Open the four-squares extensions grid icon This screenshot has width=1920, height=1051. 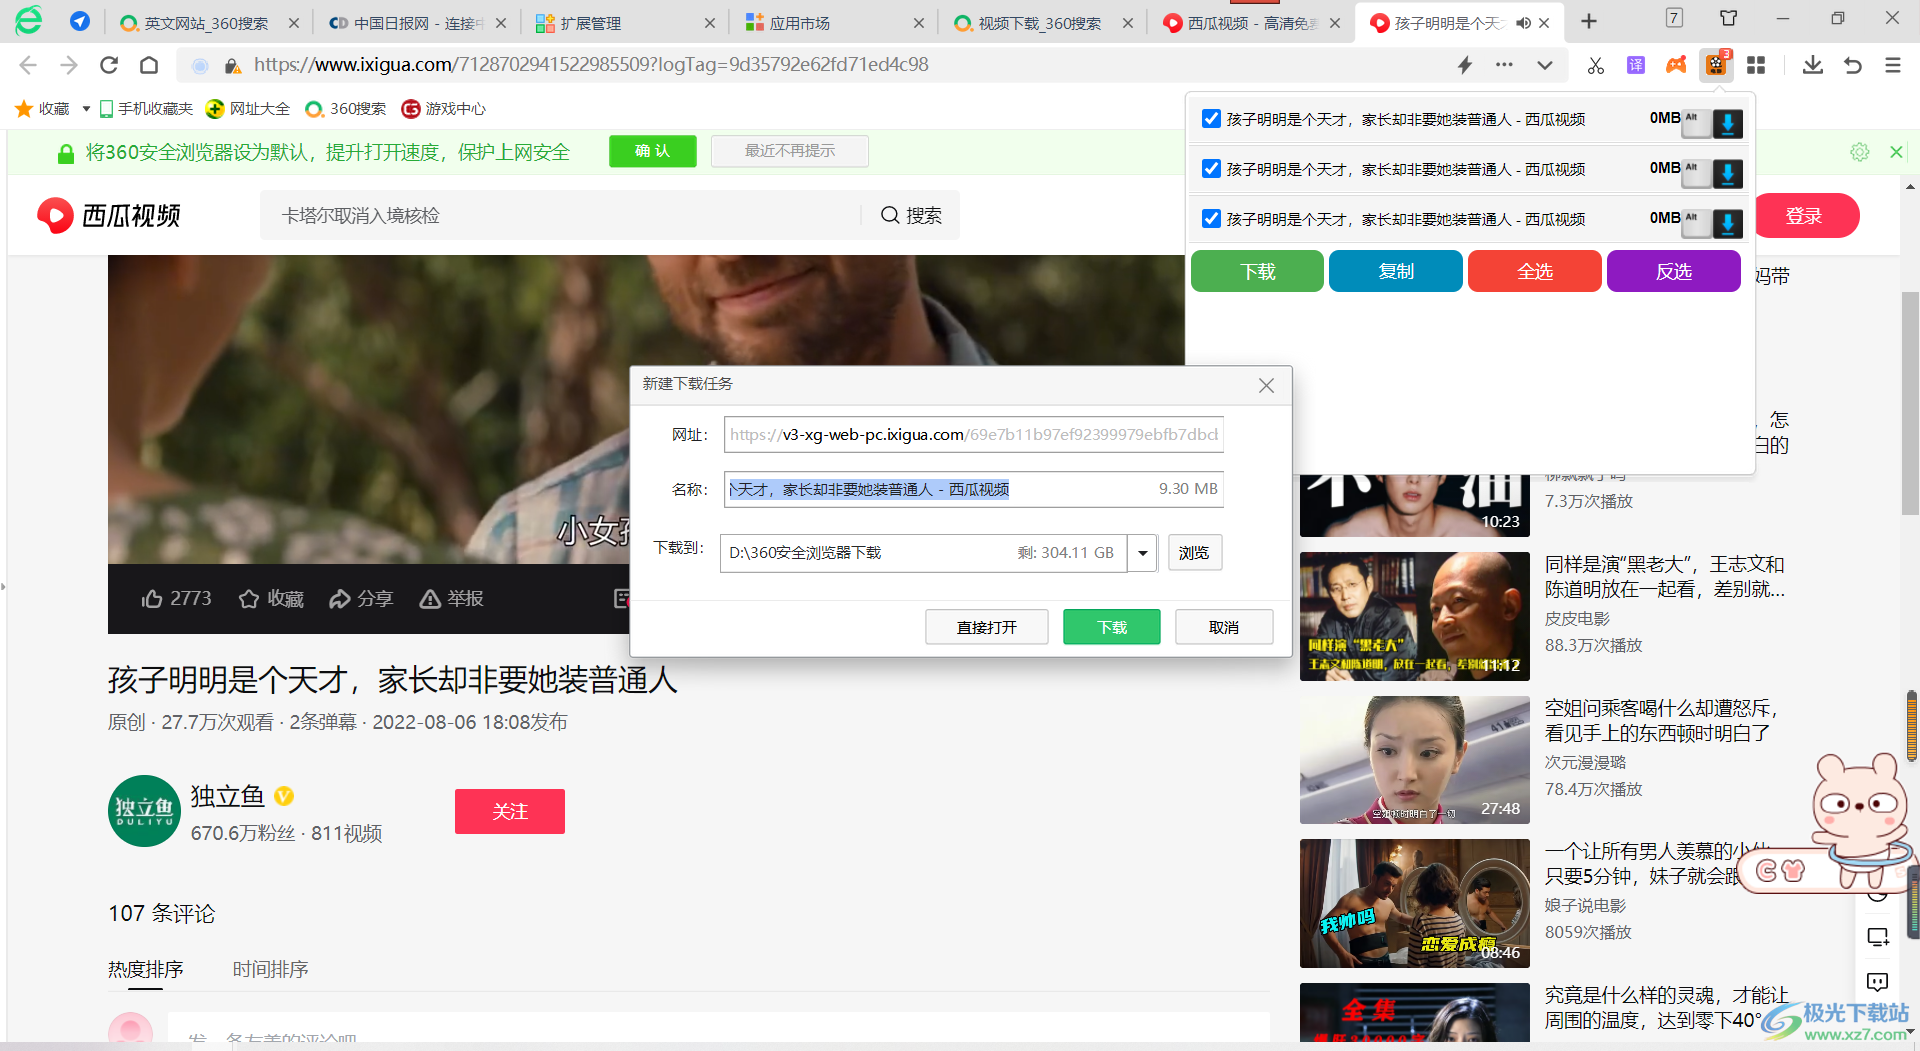point(1756,66)
